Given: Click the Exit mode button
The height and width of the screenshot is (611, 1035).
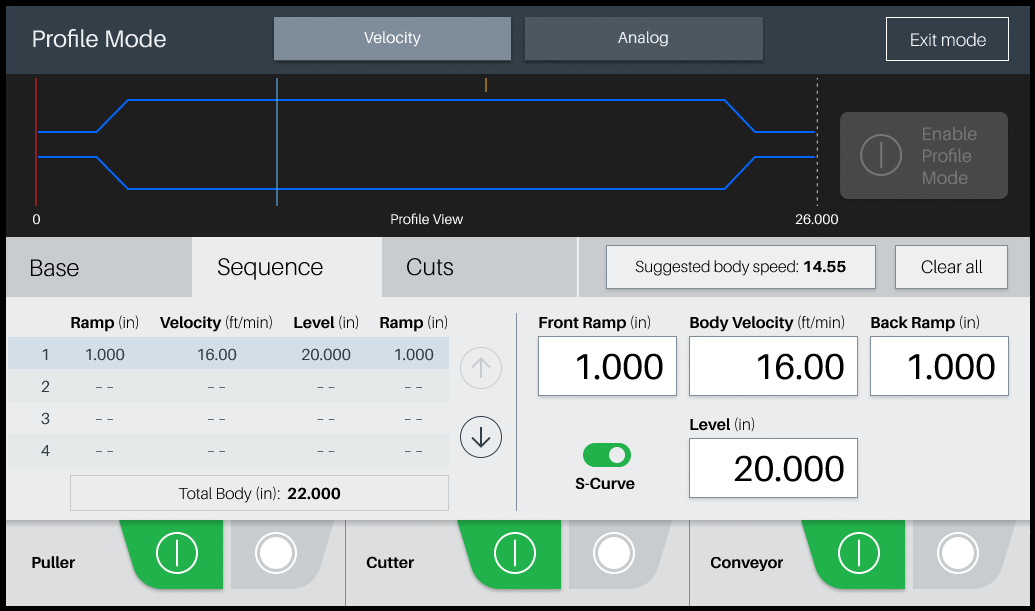Looking at the screenshot, I should point(947,40).
